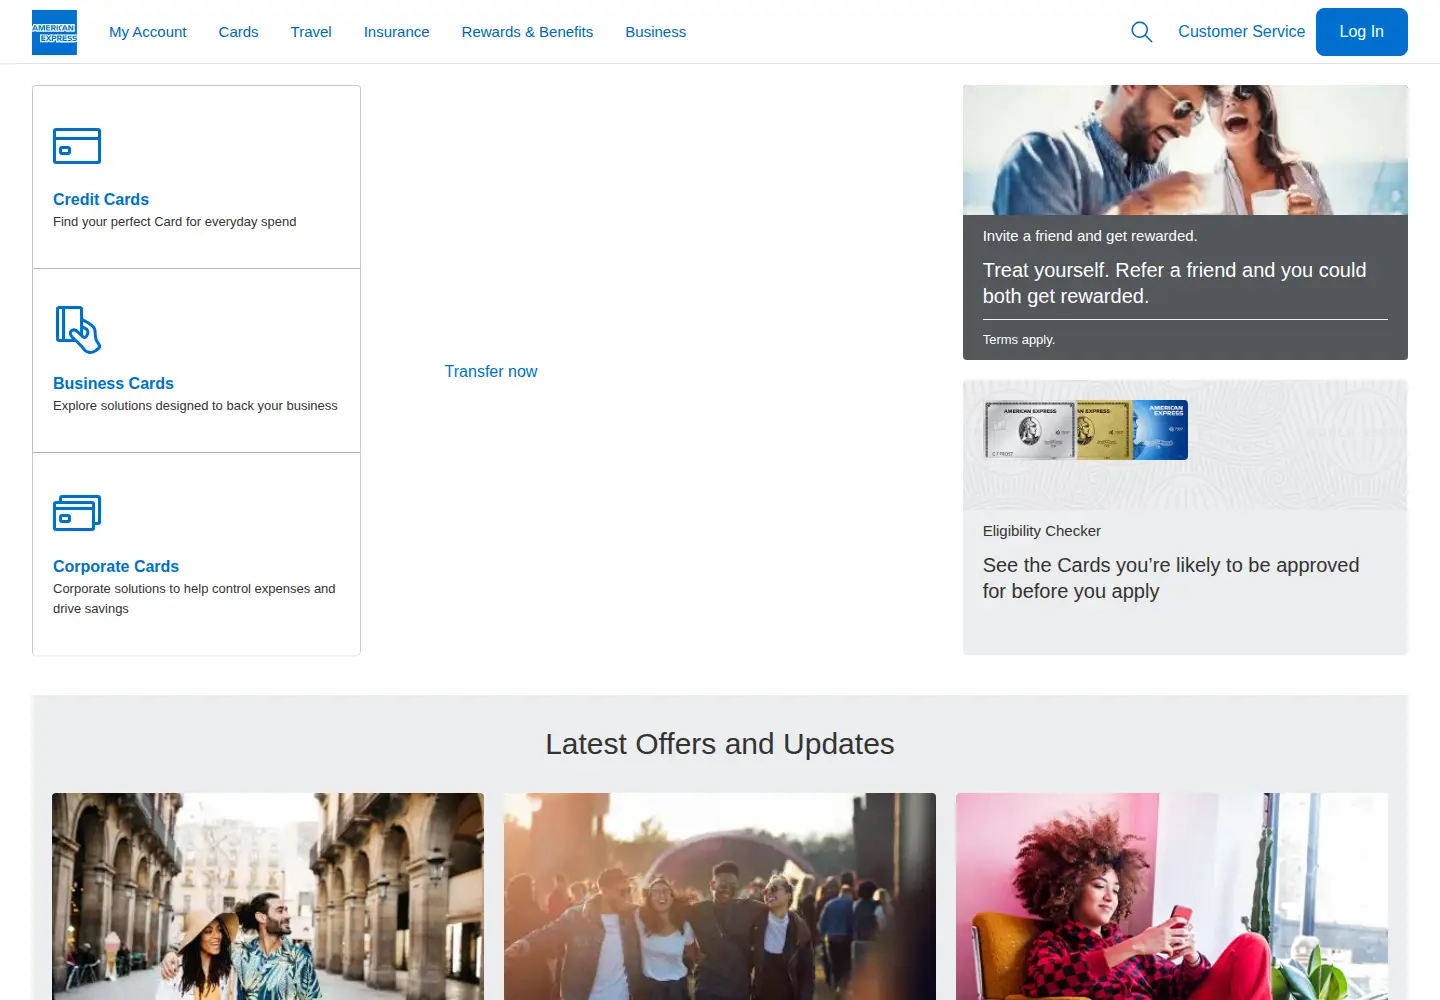Screen dimensions: 1440x1000
Task: Click 'Invite a friend and get rewarded.' text
Action: point(1090,236)
